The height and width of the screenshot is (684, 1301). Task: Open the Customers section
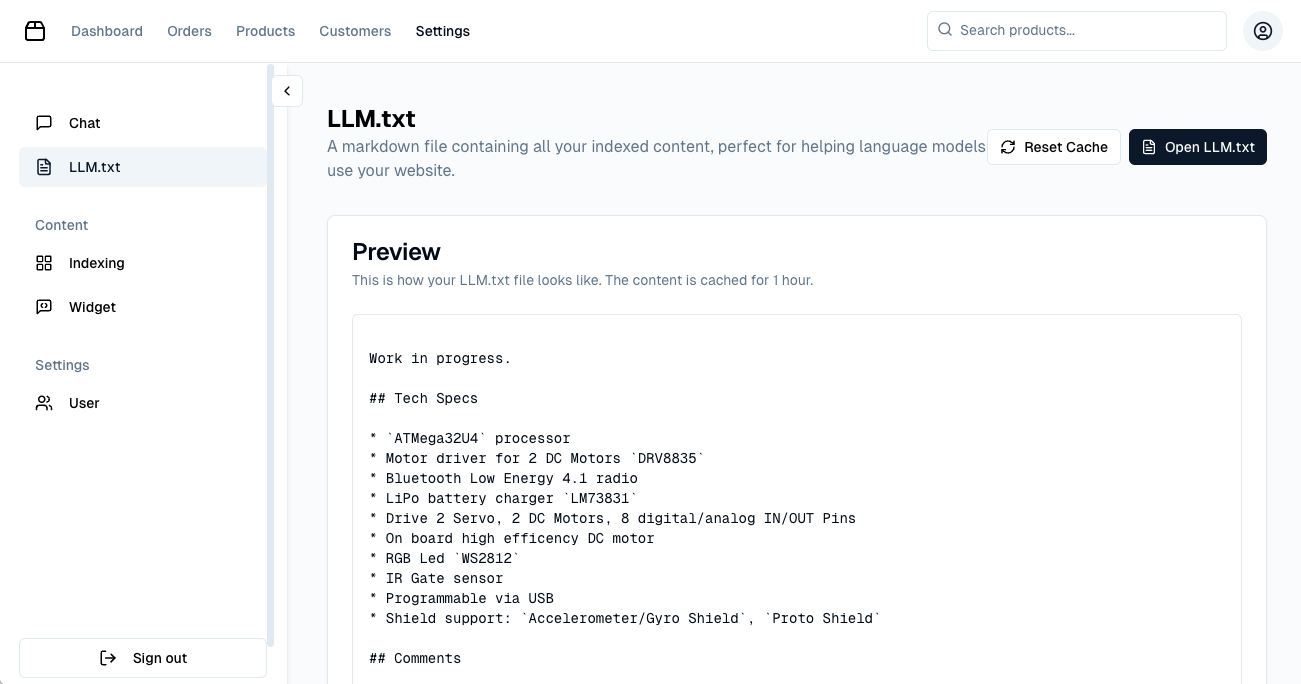355,31
